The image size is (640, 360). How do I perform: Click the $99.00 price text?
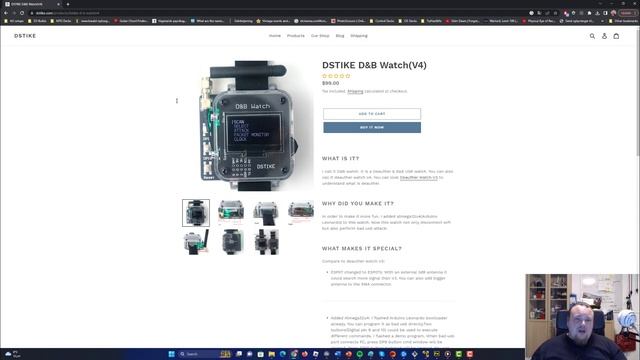point(330,83)
